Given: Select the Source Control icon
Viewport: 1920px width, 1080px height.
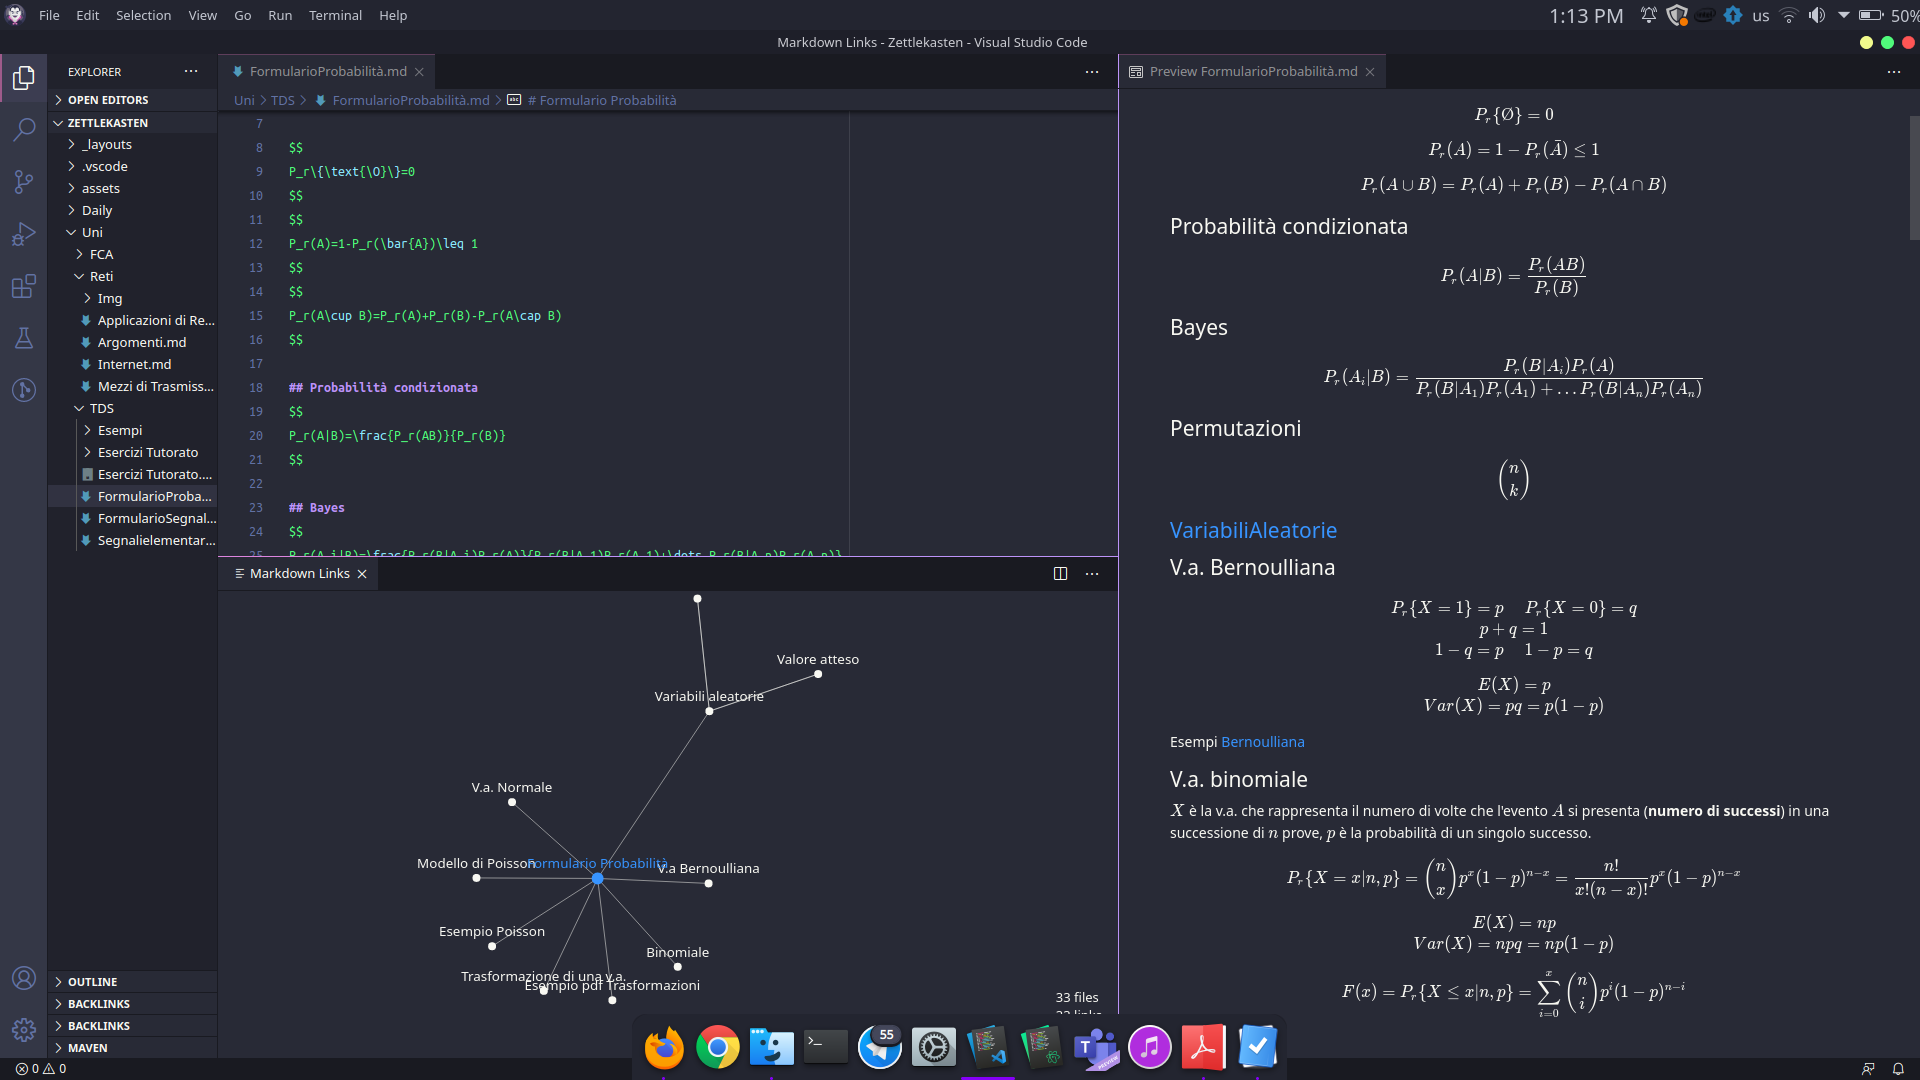Looking at the screenshot, I should point(24,182).
